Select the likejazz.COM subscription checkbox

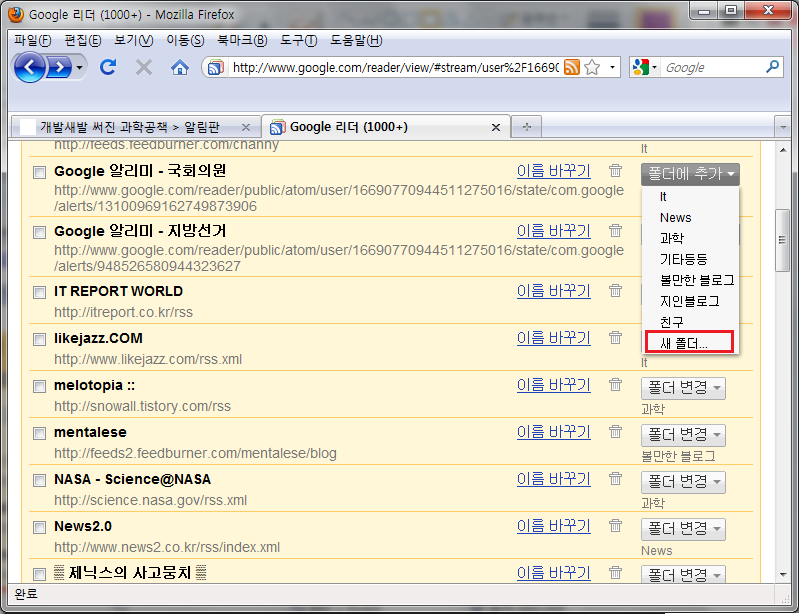point(39,339)
